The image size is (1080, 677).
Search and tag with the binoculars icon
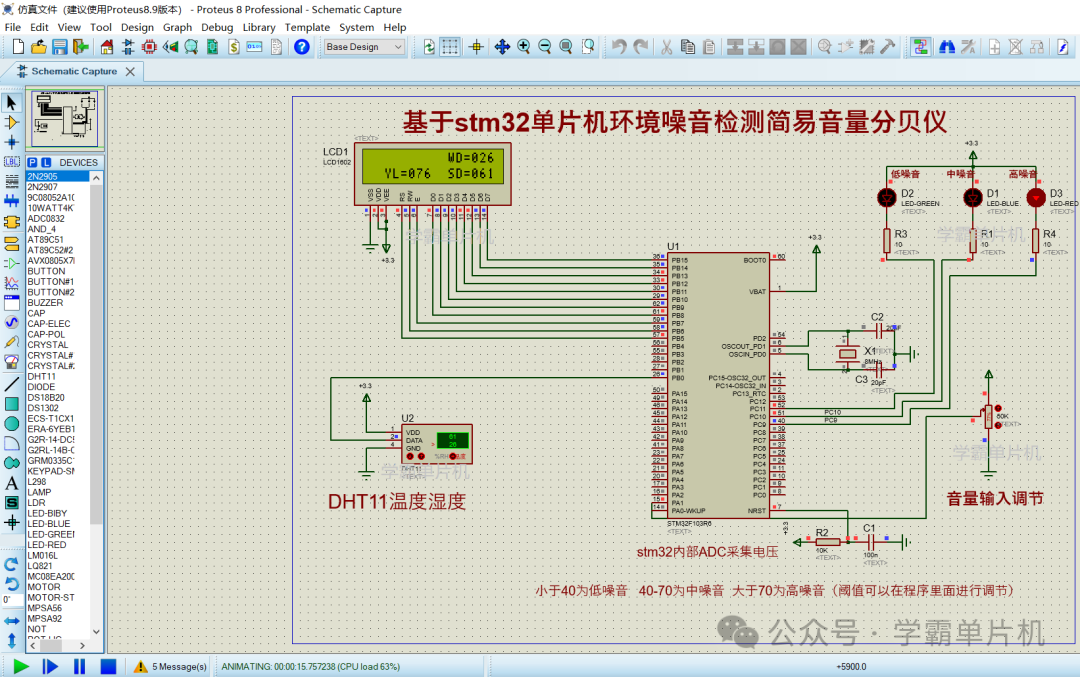[947, 47]
